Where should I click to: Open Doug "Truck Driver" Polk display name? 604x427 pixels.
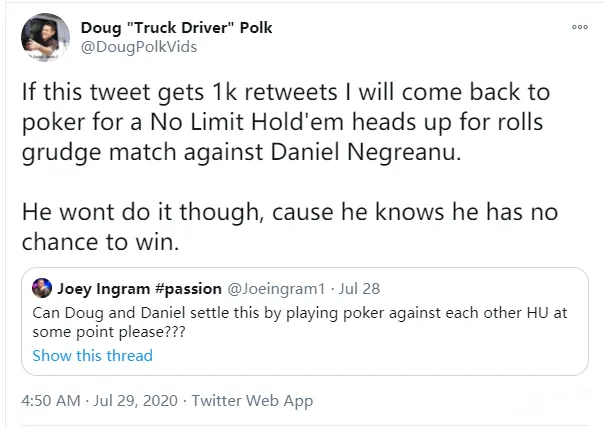pos(176,28)
